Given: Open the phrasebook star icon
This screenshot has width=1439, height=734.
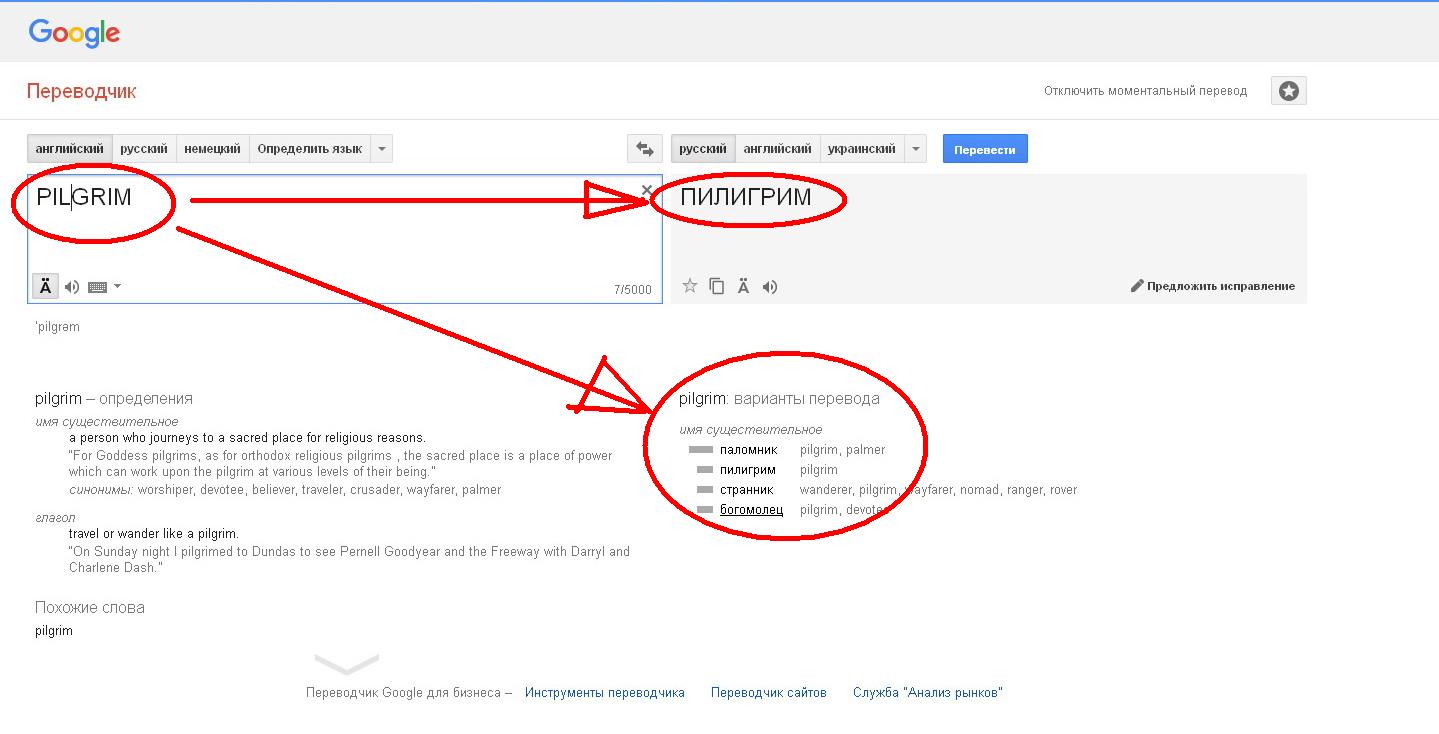Looking at the screenshot, I should click(1289, 91).
